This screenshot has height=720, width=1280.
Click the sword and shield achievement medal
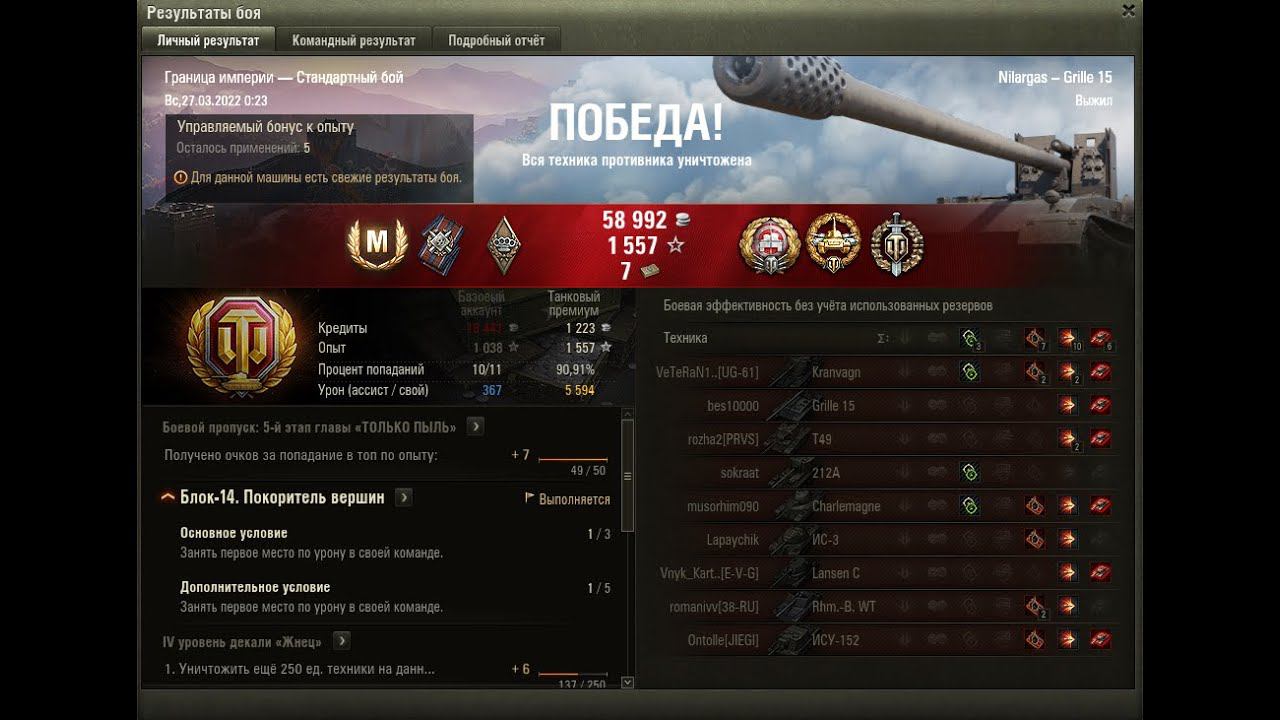coord(897,245)
